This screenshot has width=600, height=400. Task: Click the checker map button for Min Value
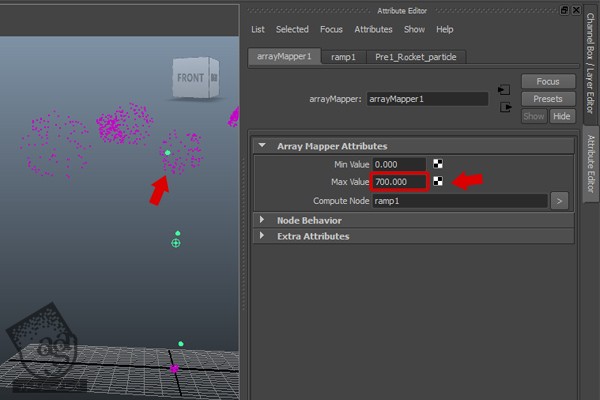[x=438, y=164]
